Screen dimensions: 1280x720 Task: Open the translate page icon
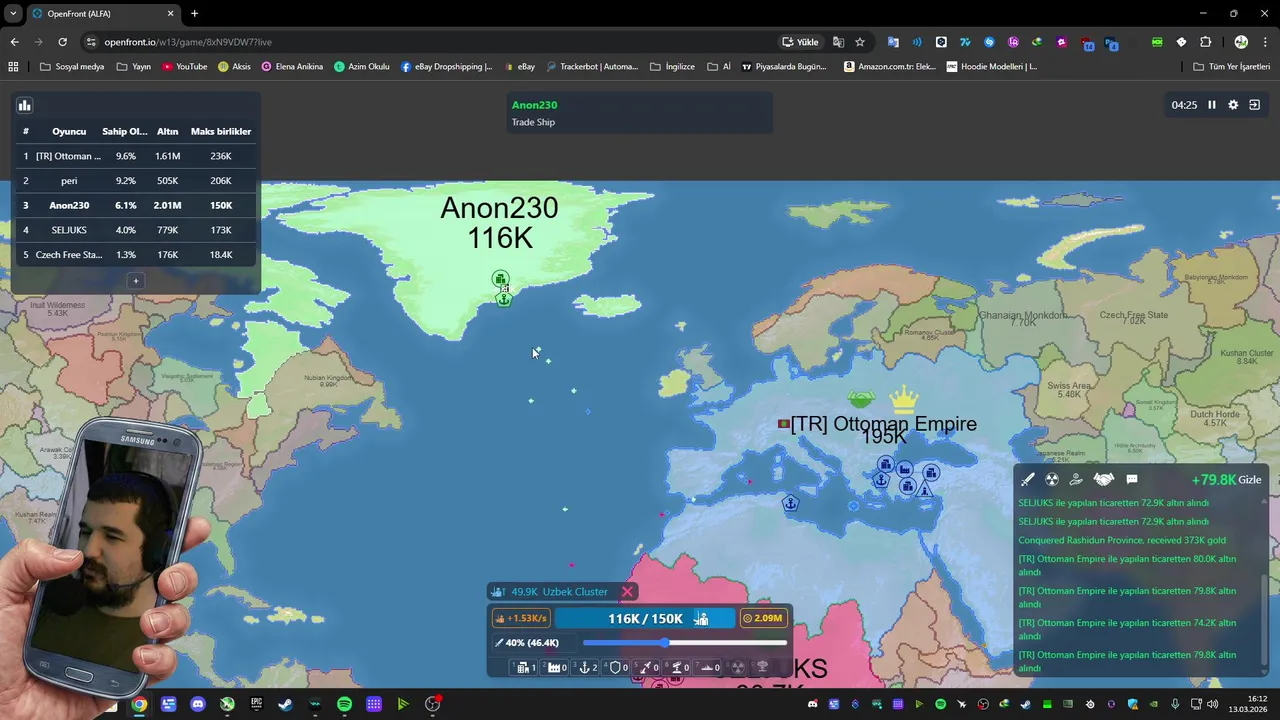point(838,42)
